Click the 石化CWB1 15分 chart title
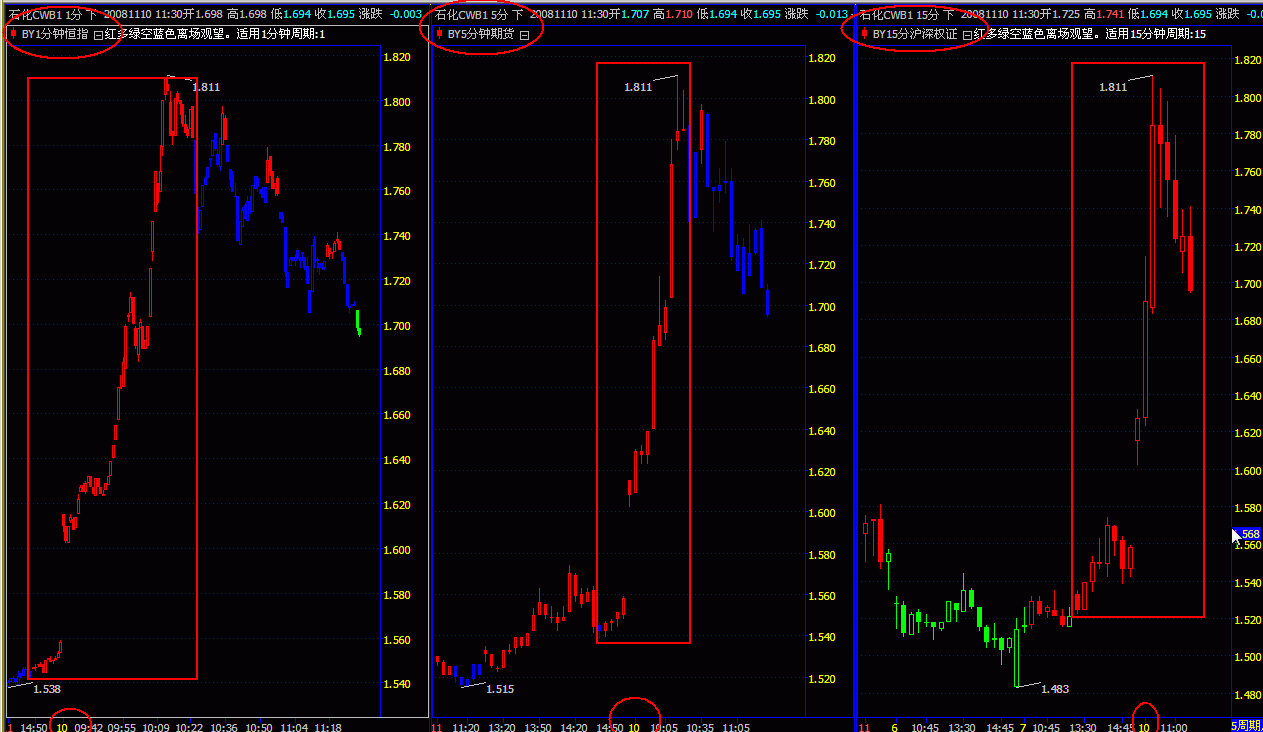The width and height of the screenshot is (1263, 732). point(900,14)
